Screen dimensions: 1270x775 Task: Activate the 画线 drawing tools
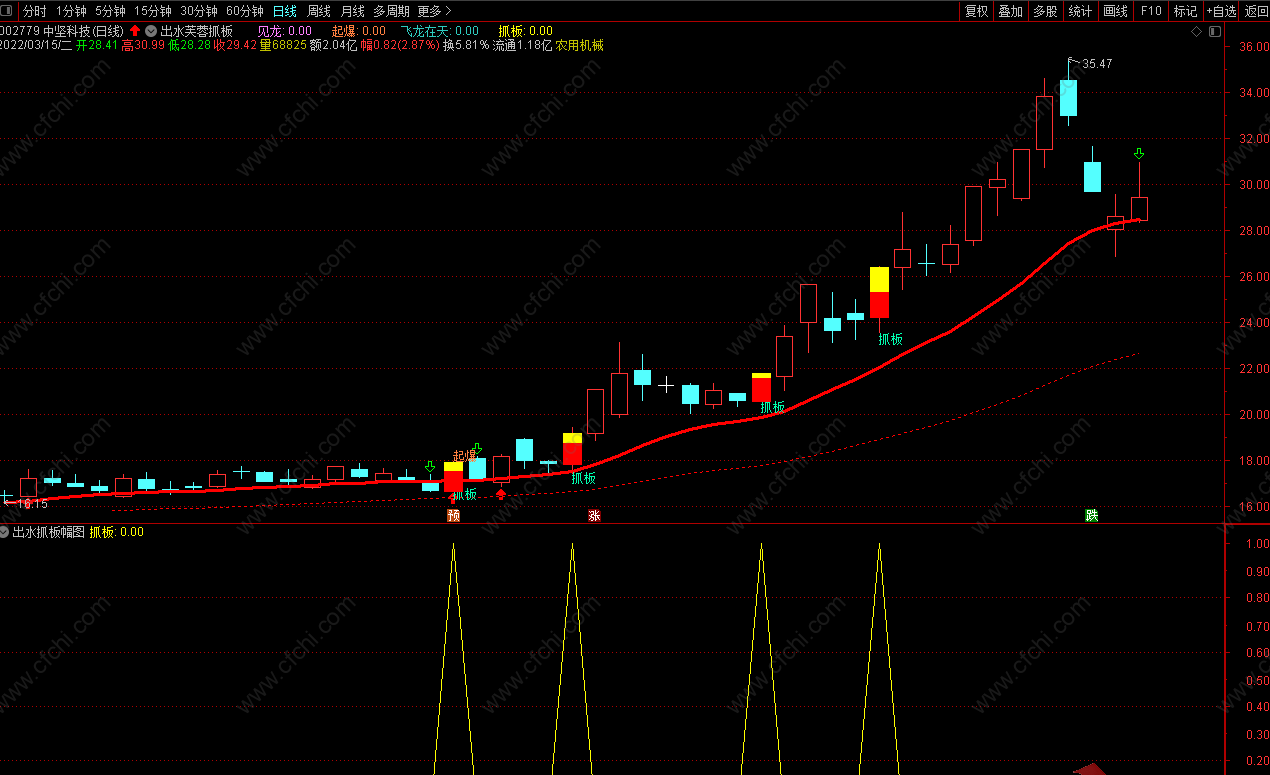[x=1115, y=11]
